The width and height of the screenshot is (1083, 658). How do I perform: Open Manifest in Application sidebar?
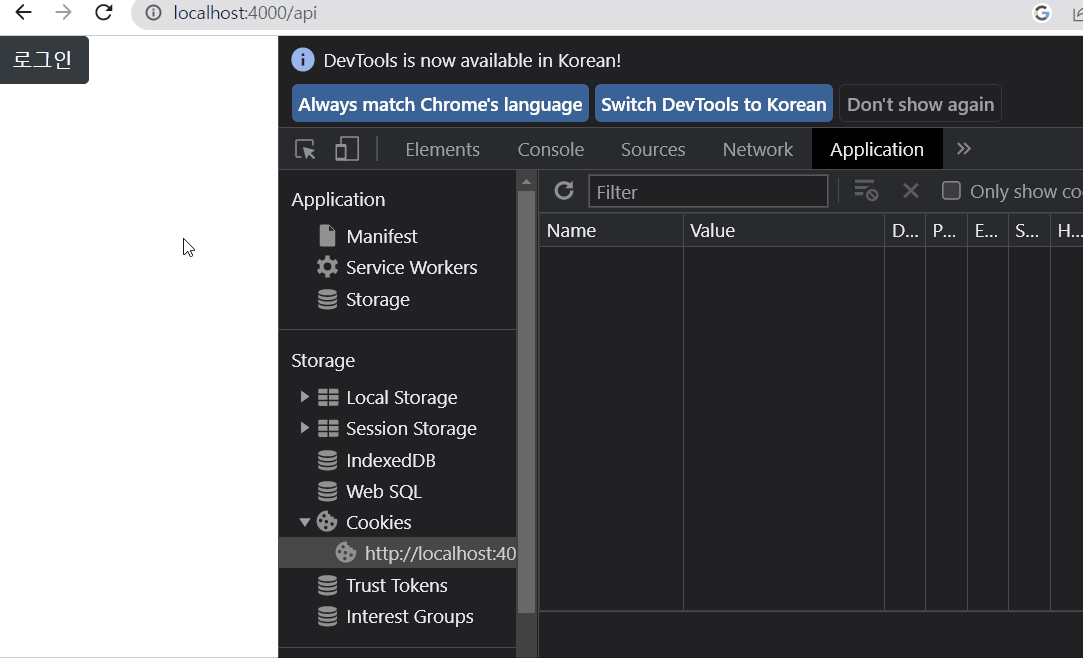[x=382, y=236]
